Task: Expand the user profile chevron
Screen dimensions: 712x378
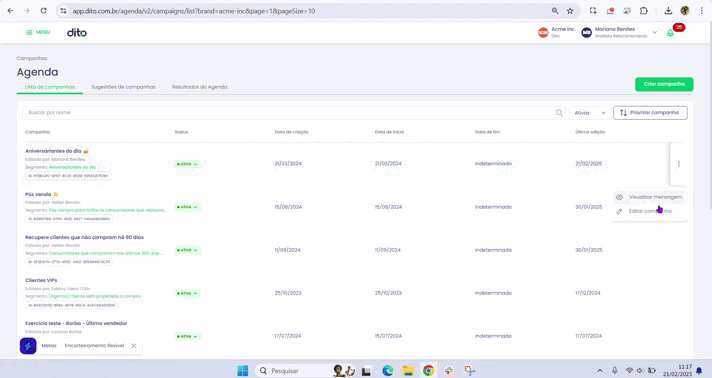Action: click(x=654, y=32)
